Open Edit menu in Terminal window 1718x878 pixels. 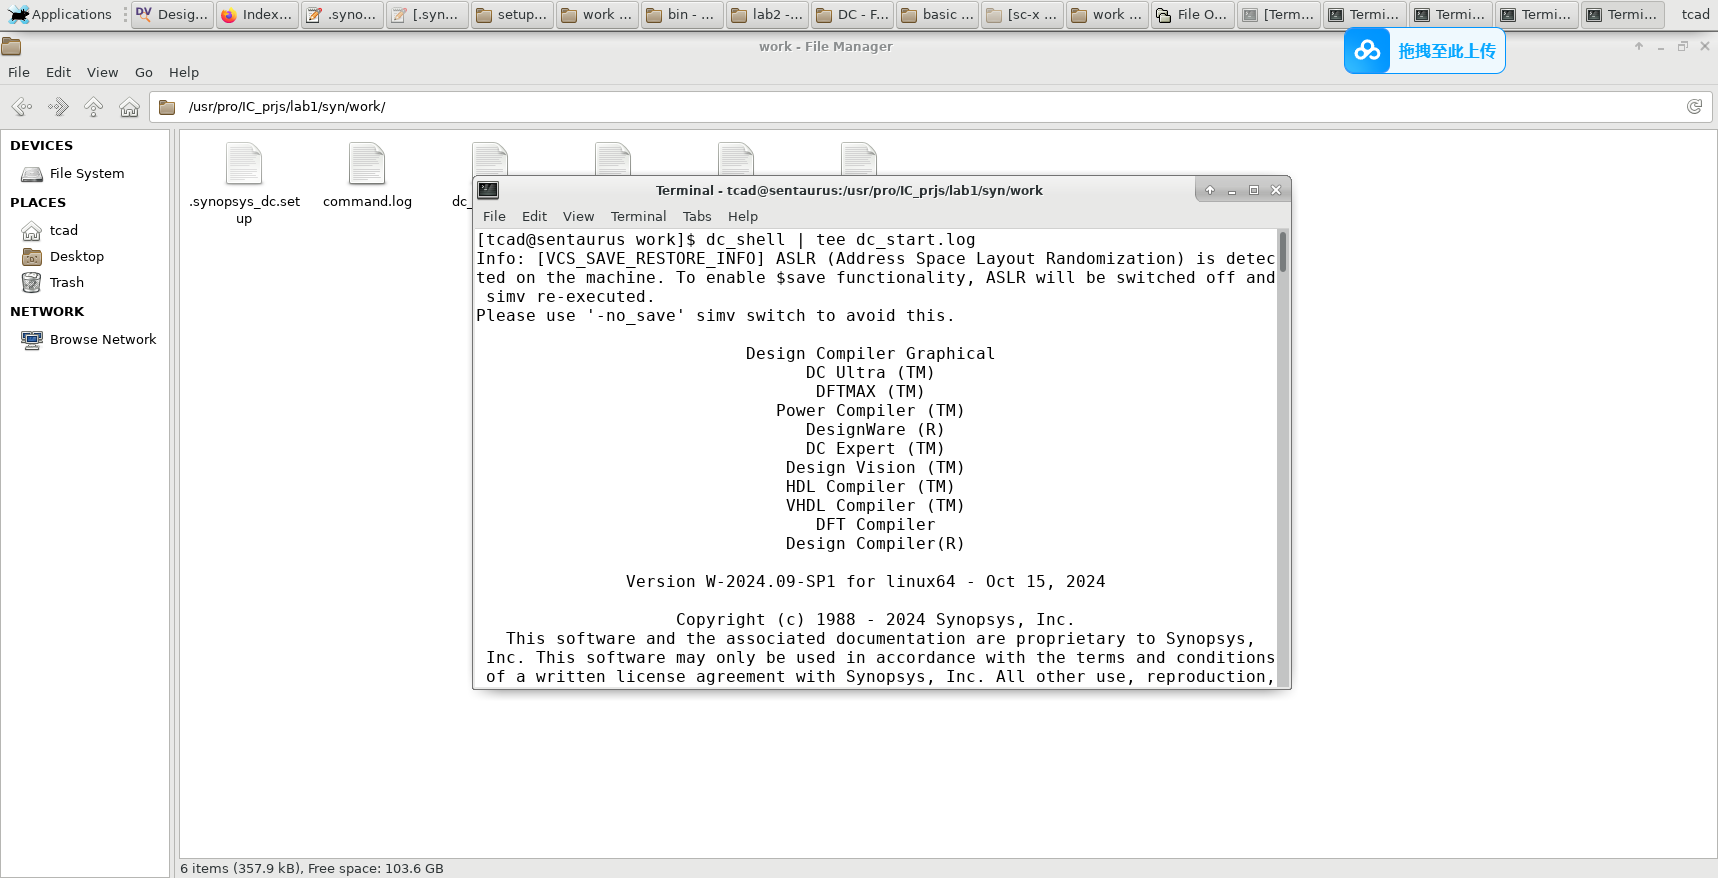[x=534, y=216]
